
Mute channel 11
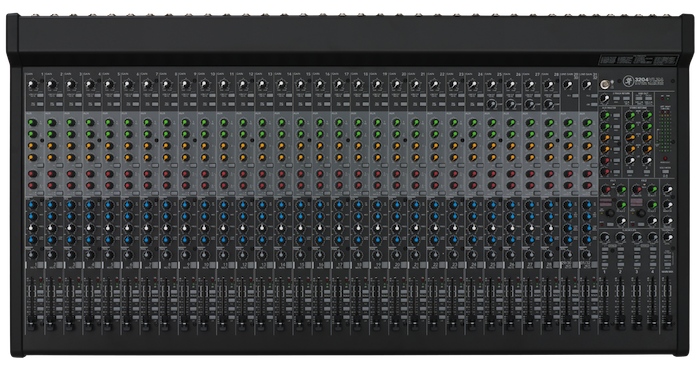pyautogui.click(x=231, y=265)
